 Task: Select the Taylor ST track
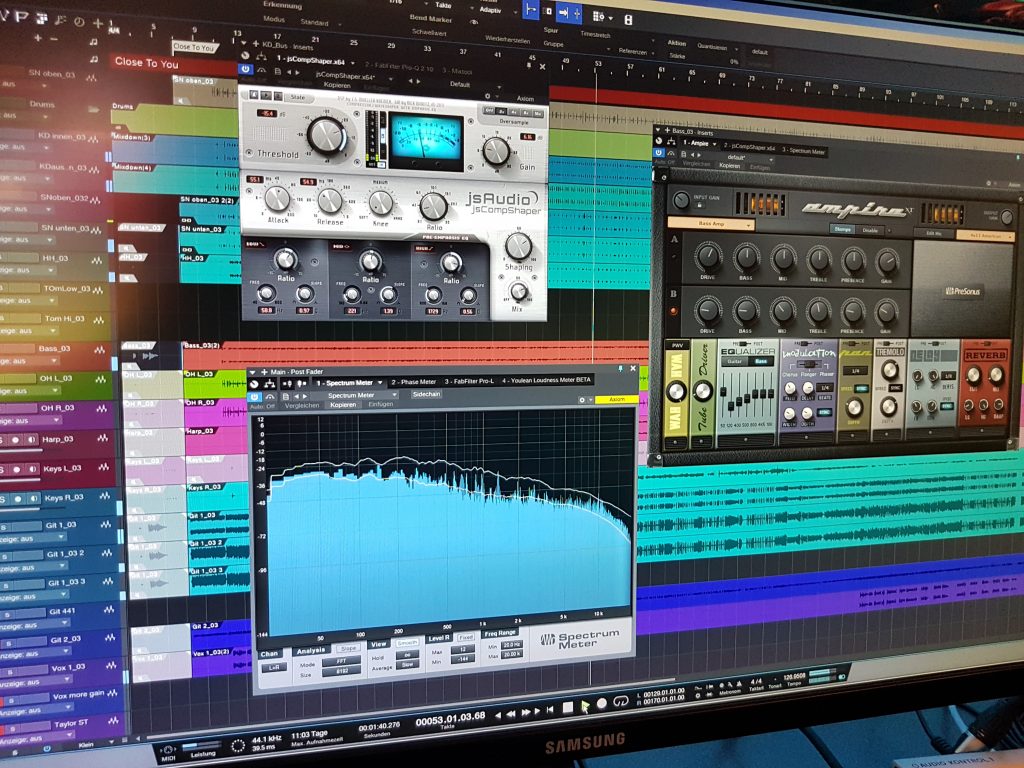click(x=71, y=724)
